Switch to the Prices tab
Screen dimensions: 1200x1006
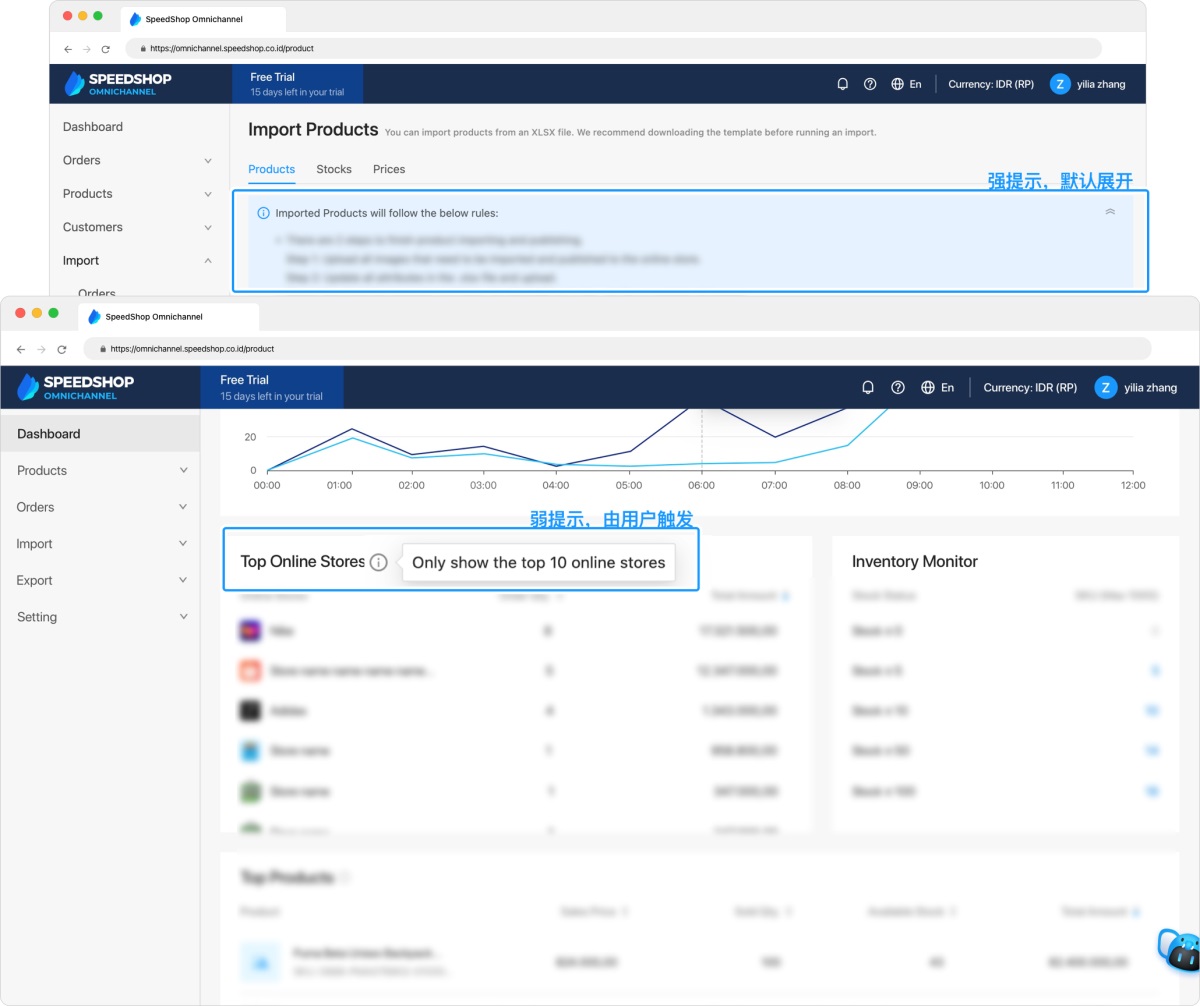(389, 169)
